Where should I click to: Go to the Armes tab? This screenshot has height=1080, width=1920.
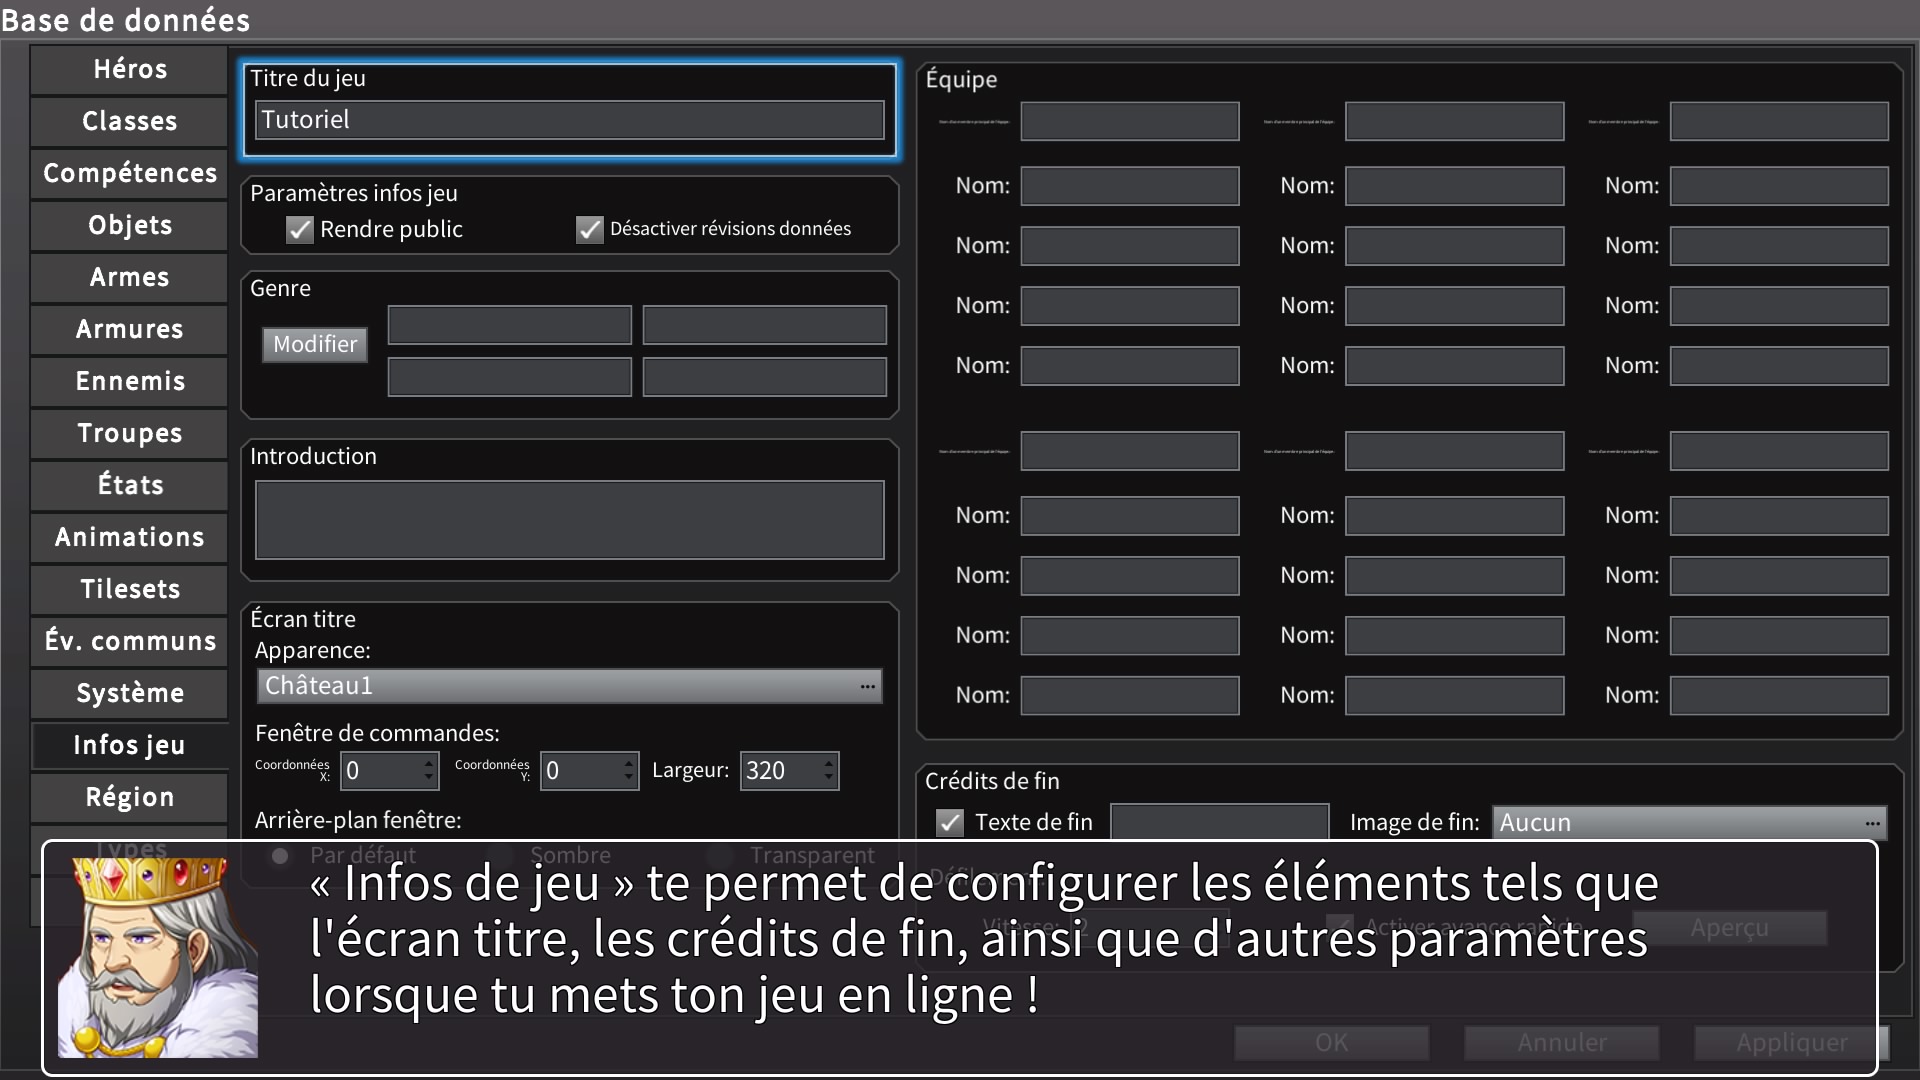pos(129,277)
